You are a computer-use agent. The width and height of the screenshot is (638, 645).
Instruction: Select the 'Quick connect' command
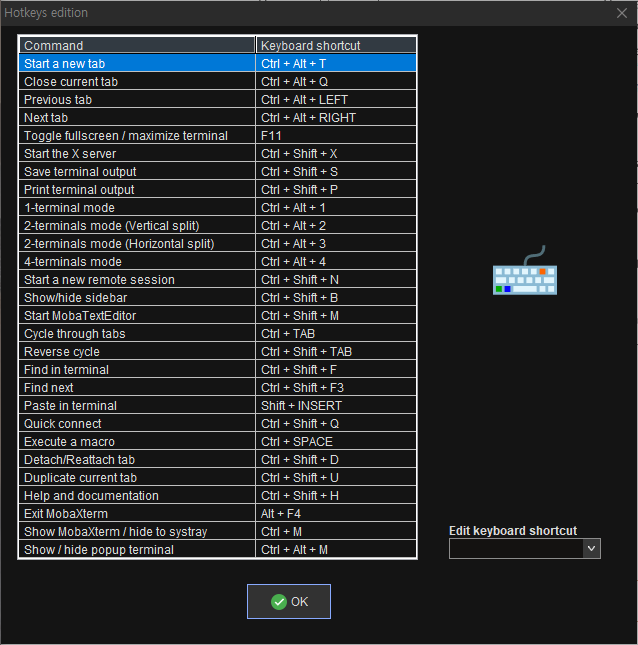(137, 424)
